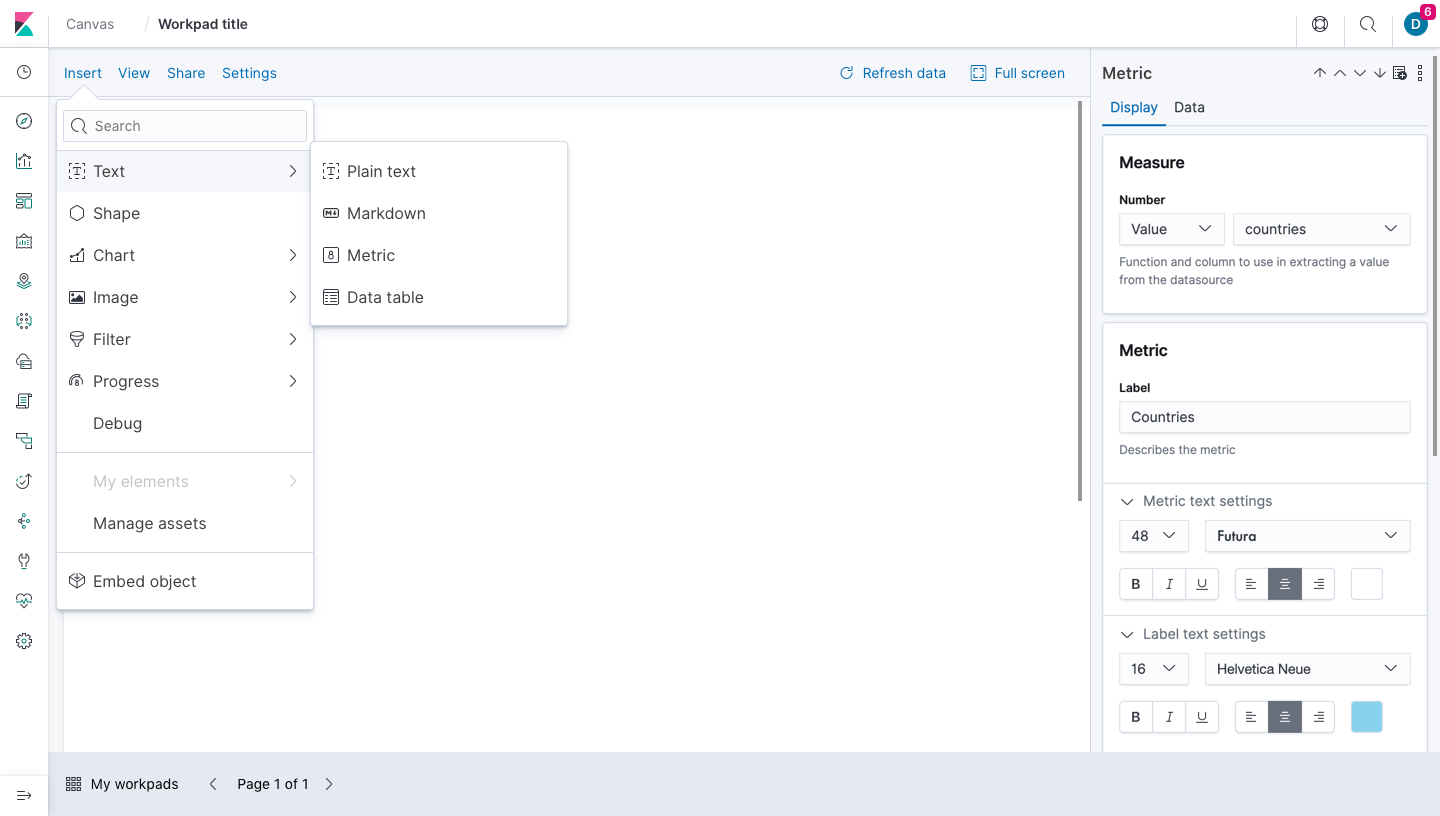Expand the Chart submenu
The image size is (1440, 816).
tap(185, 255)
